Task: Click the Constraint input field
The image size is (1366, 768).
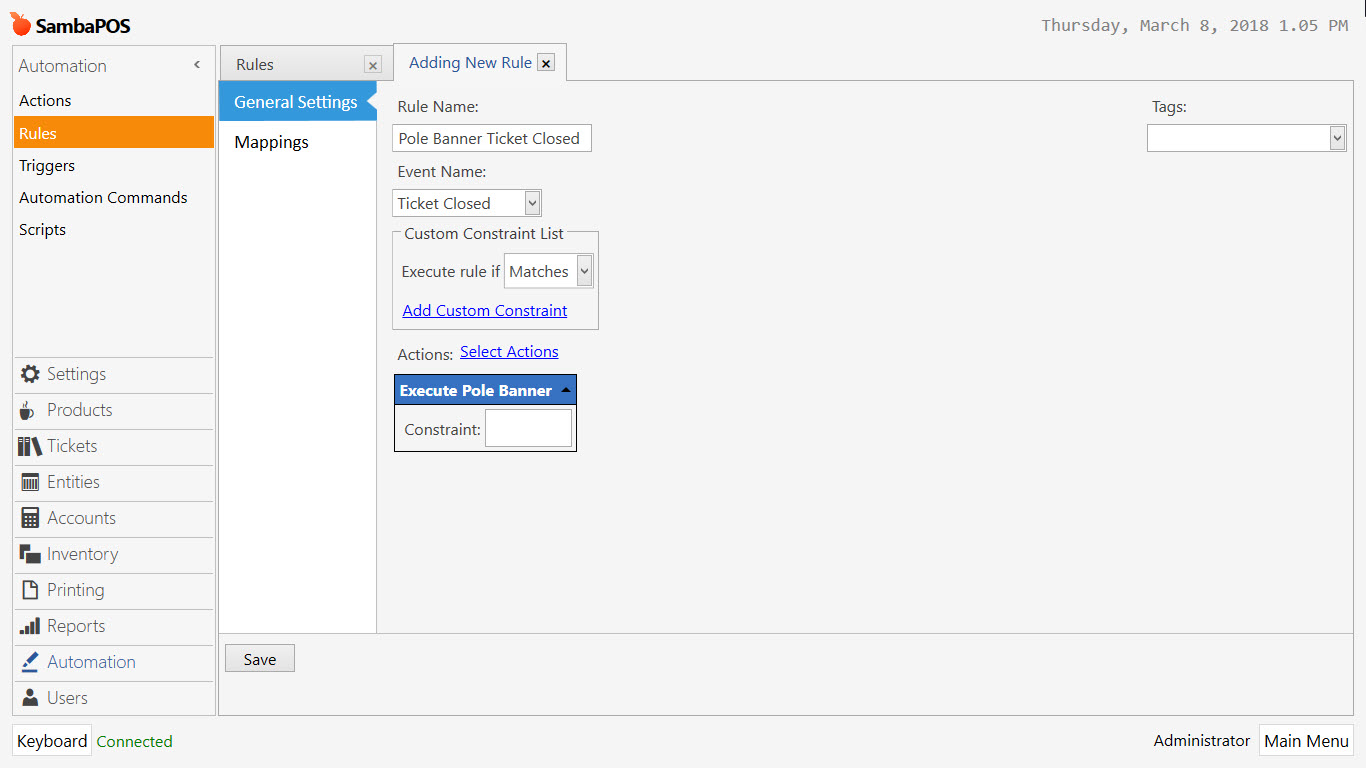Action: [528, 428]
